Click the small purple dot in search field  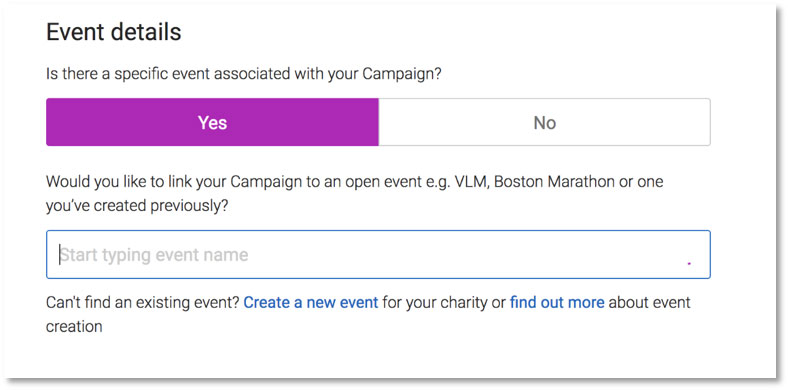coord(689,263)
